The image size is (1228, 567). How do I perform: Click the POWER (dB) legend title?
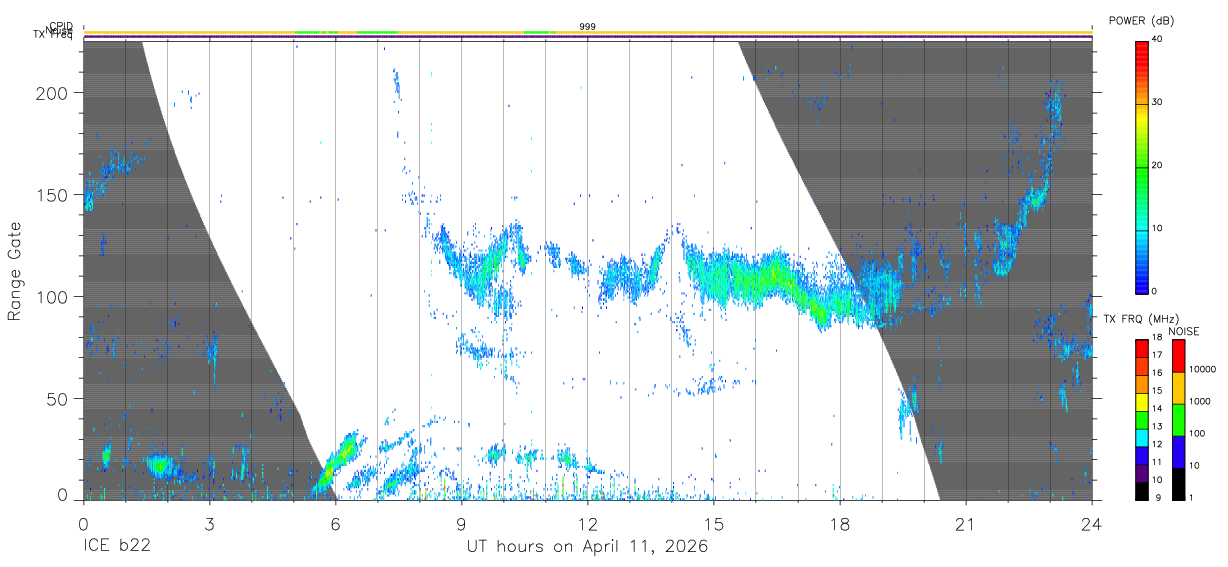[1141, 21]
